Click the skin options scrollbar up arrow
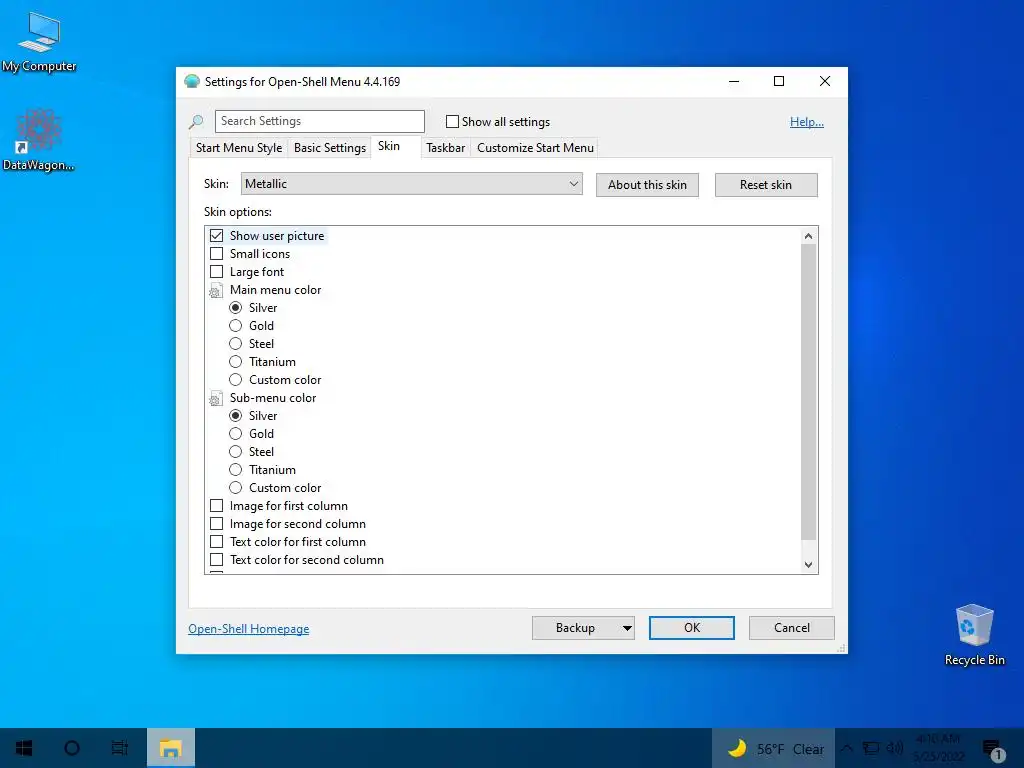Image resolution: width=1024 pixels, height=768 pixels. click(808, 236)
